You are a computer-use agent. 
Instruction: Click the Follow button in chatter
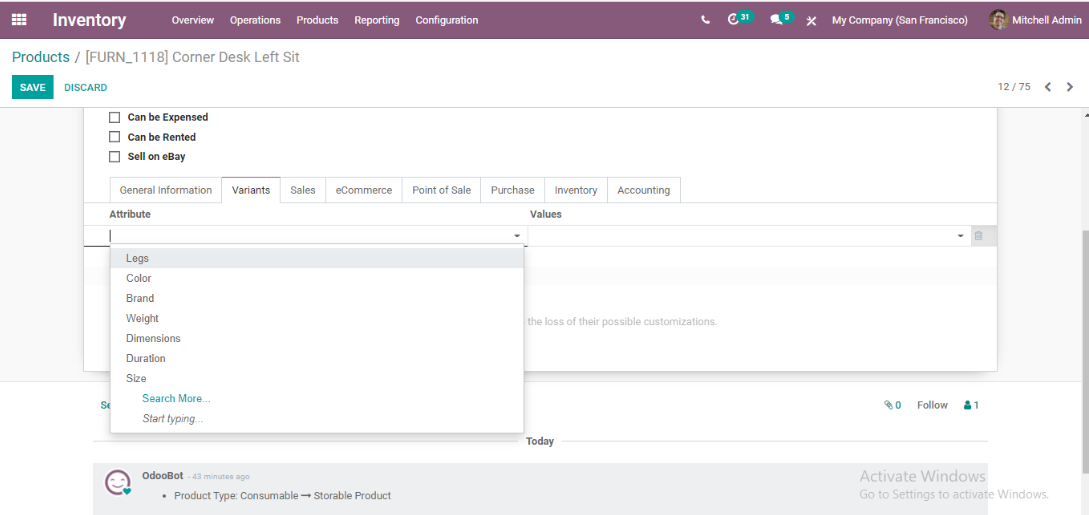tap(932, 405)
